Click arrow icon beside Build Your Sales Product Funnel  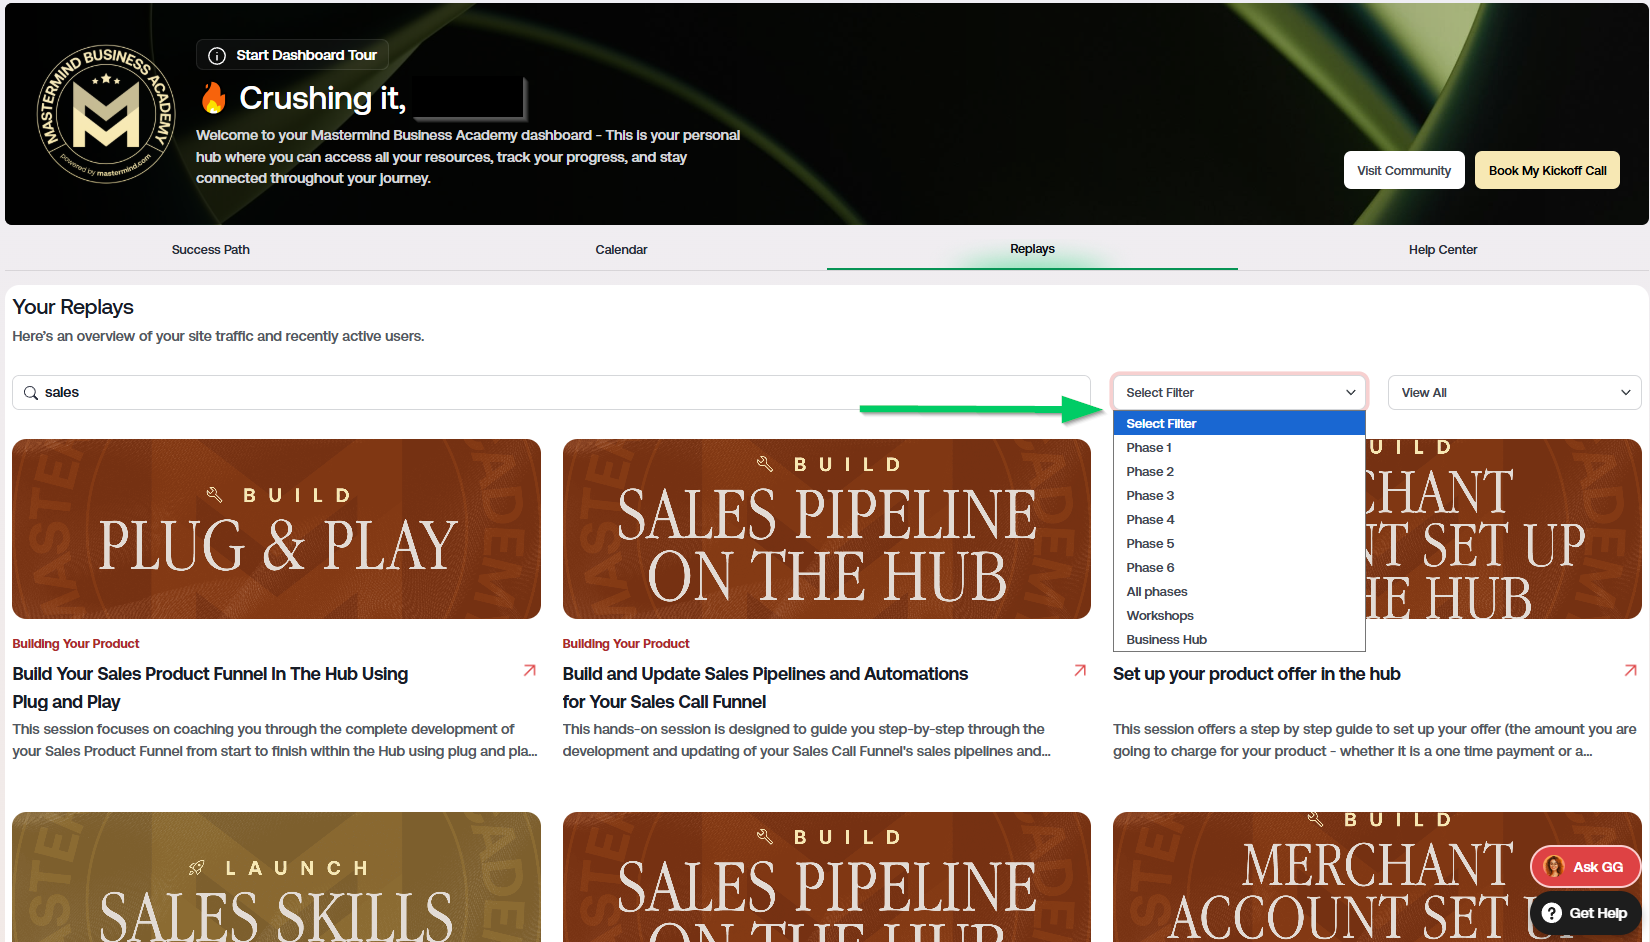[x=530, y=670]
